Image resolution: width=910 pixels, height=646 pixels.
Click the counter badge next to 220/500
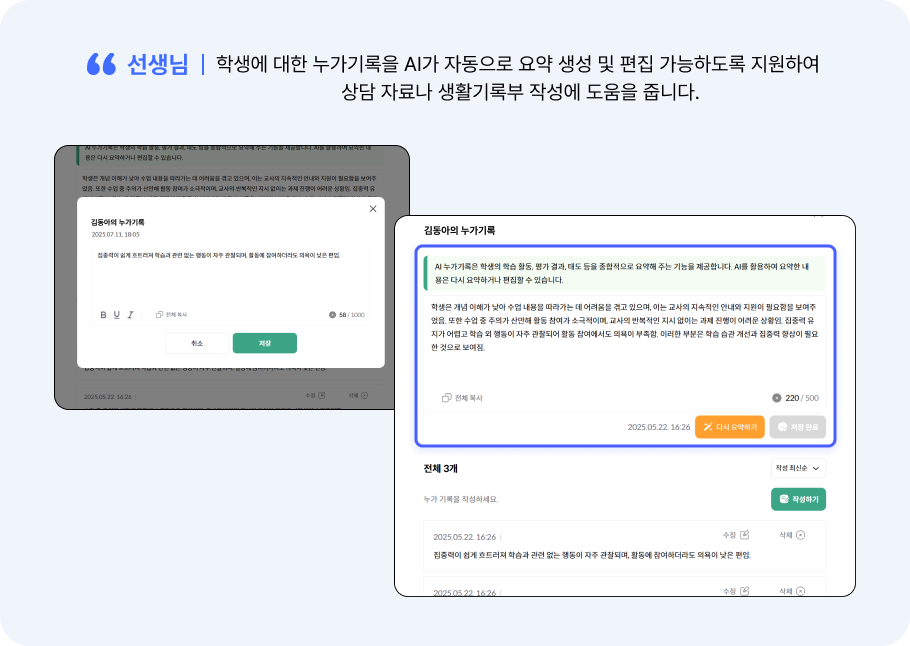click(778, 398)
